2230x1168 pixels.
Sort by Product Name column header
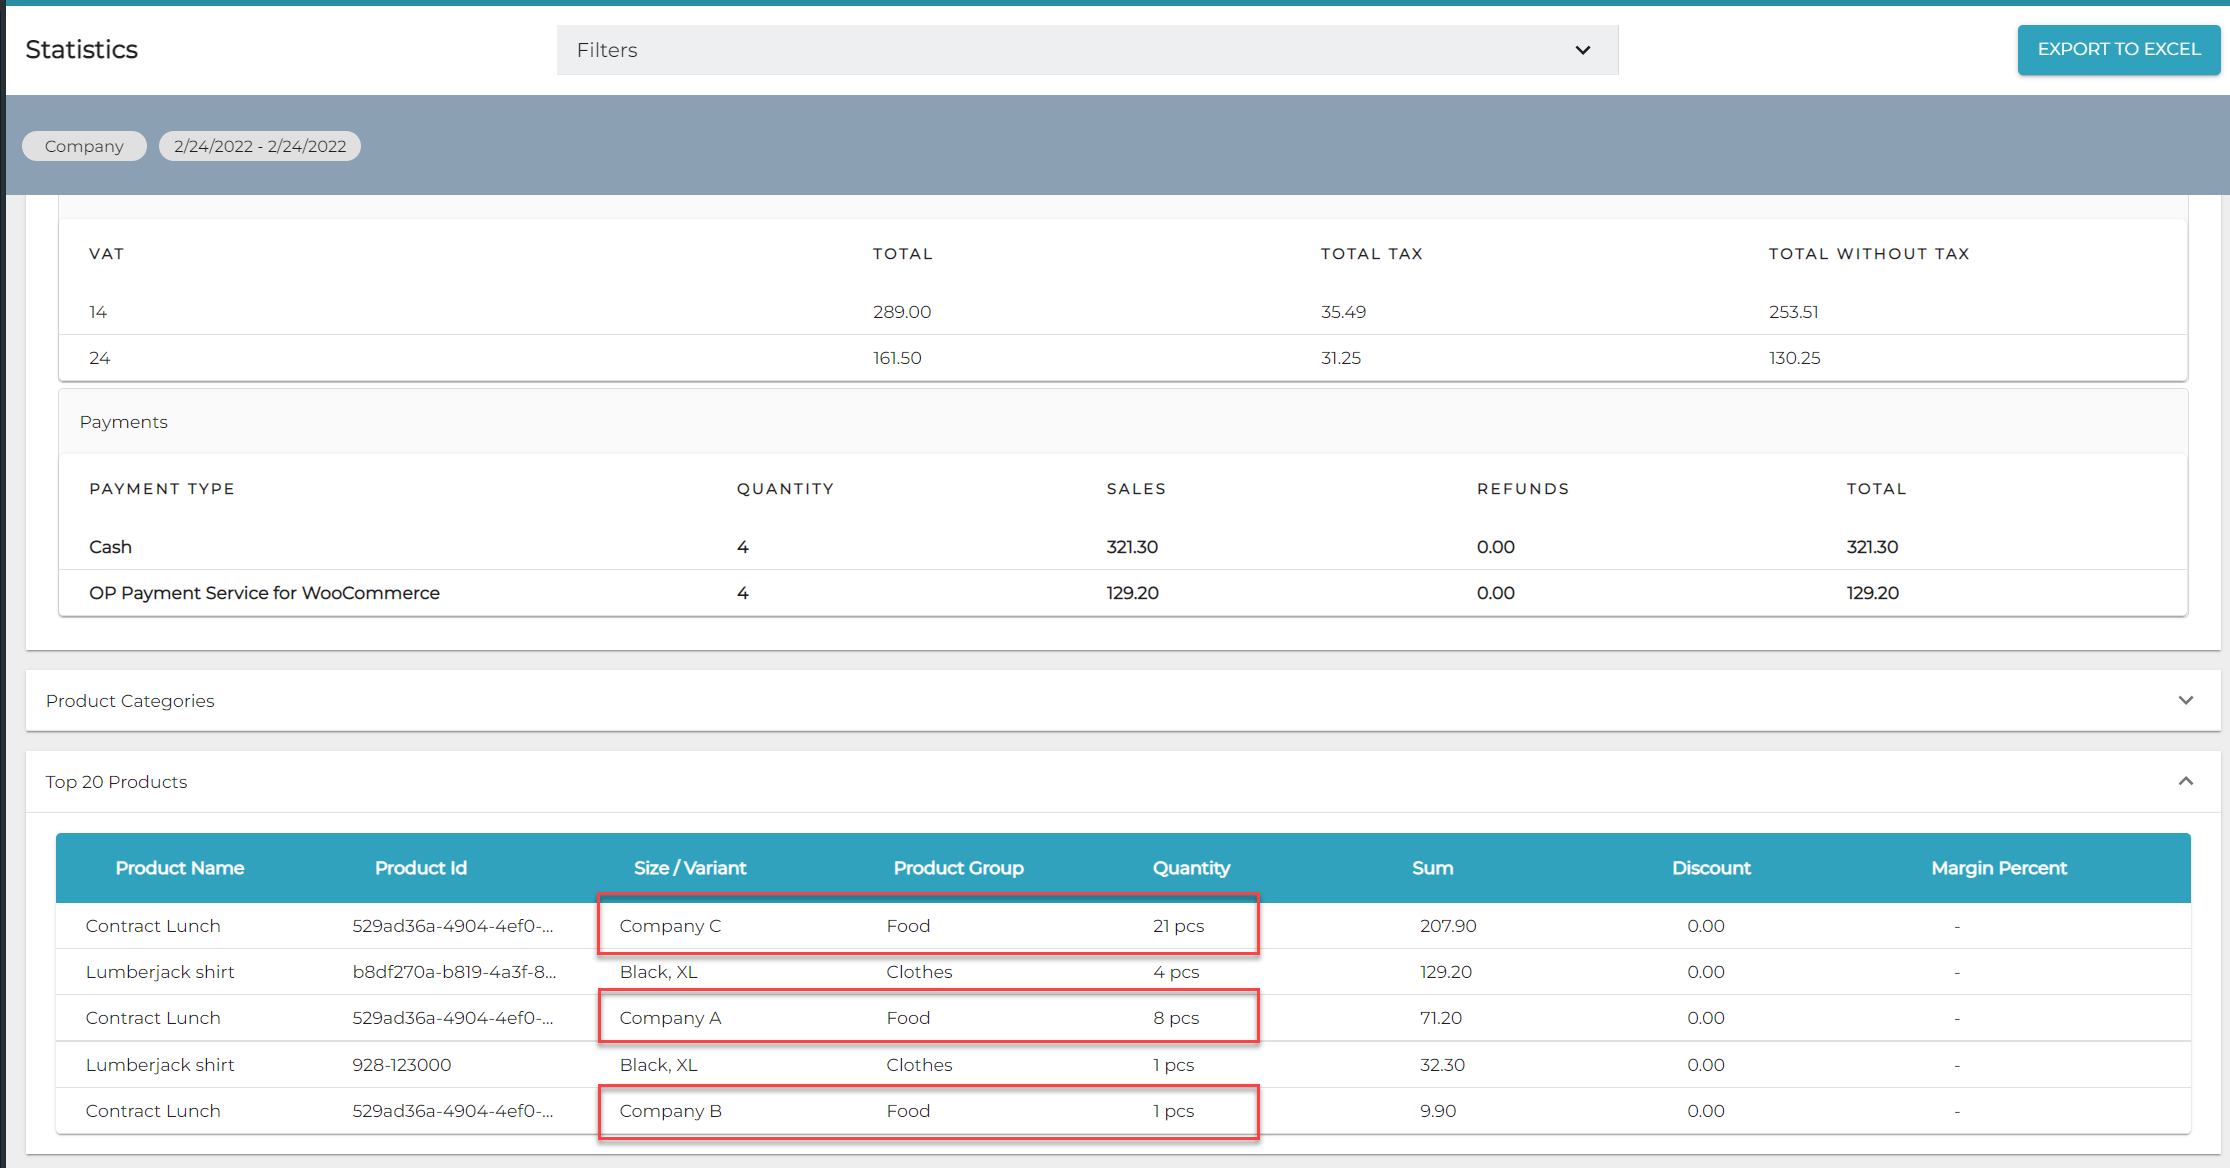point(180,868)
